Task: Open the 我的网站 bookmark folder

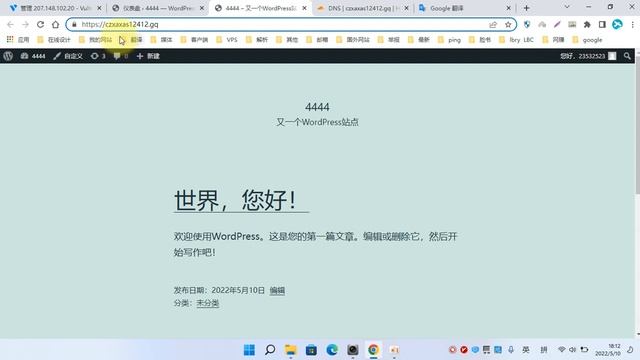Action: 96,40
